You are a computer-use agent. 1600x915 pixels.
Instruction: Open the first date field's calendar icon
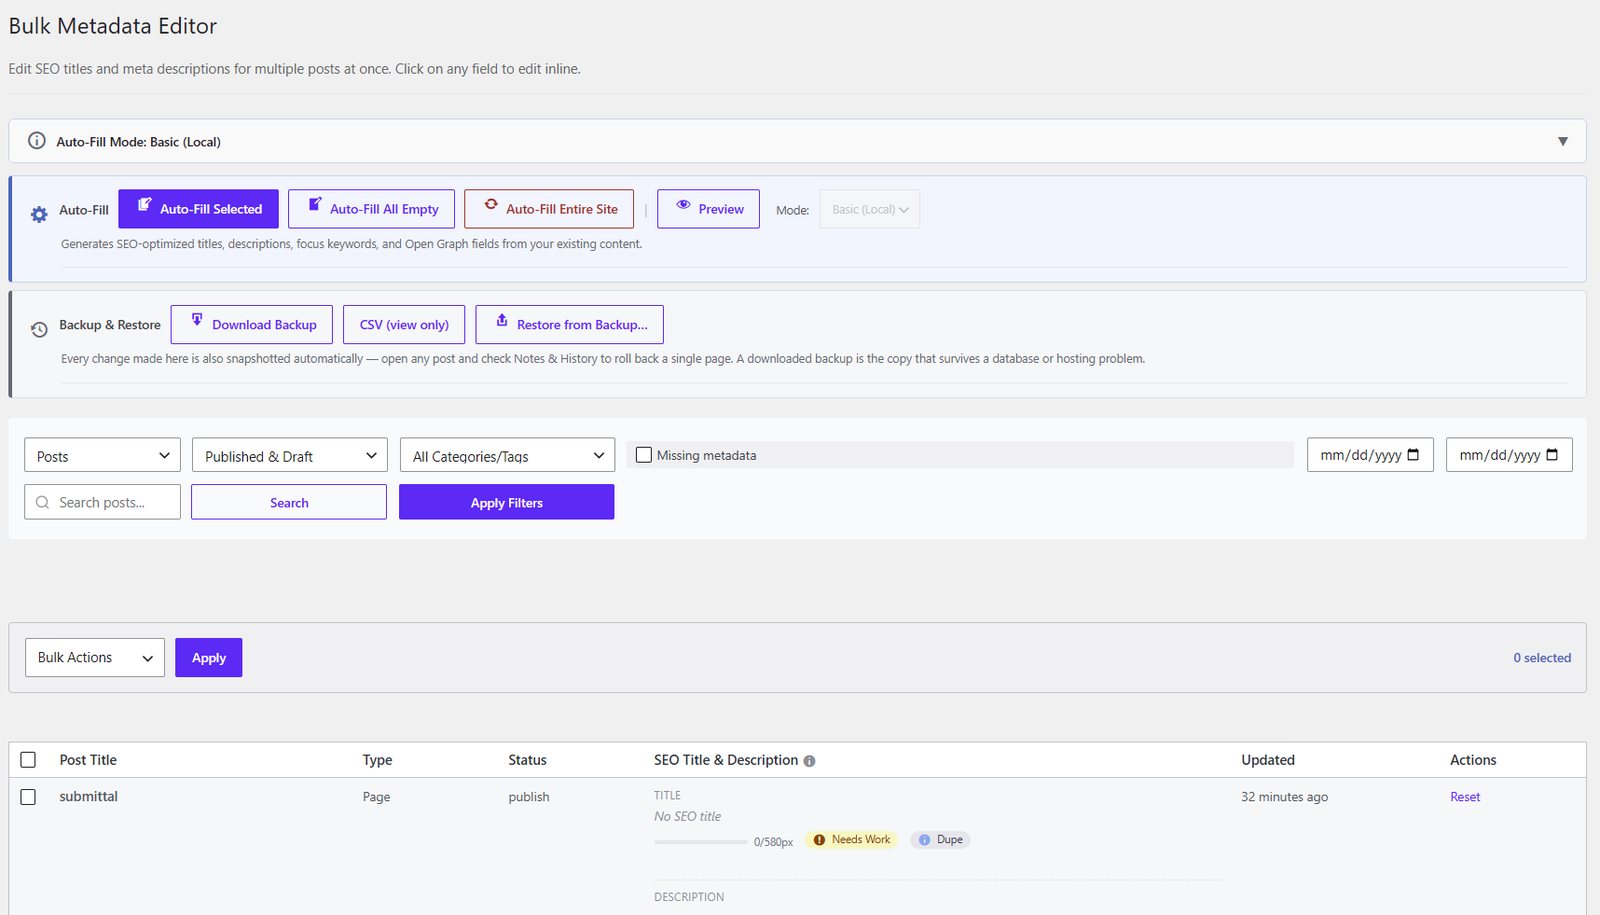[1413, 455]
